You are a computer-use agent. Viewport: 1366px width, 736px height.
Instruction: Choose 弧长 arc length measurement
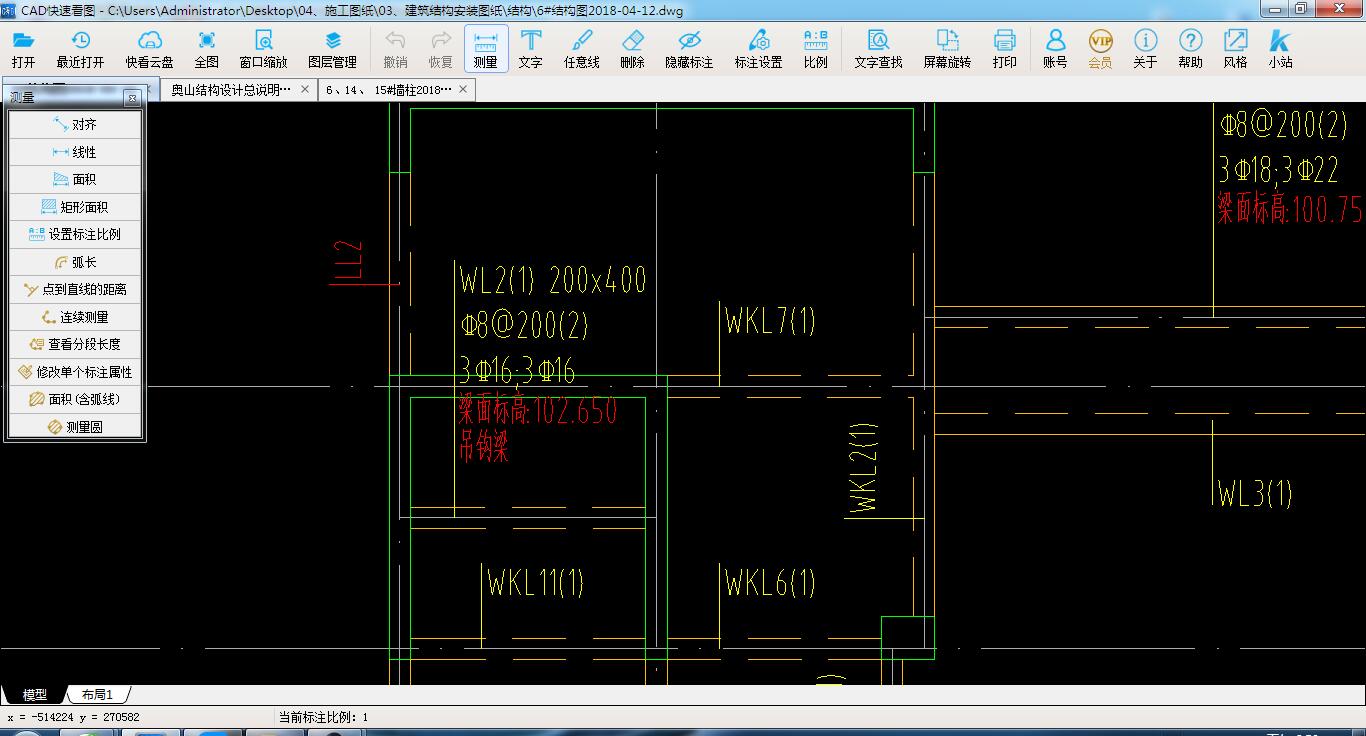click(75, 262)
